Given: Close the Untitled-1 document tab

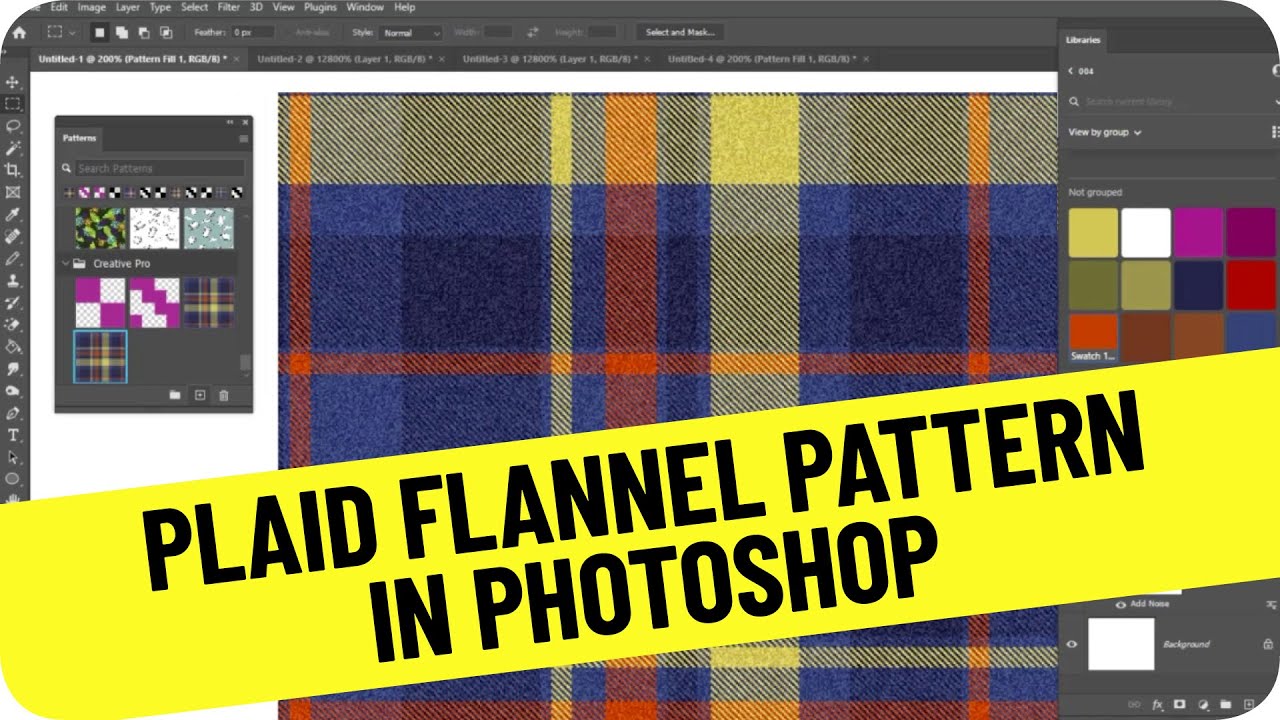Looking at the screenshot, I should pos(235,59).
